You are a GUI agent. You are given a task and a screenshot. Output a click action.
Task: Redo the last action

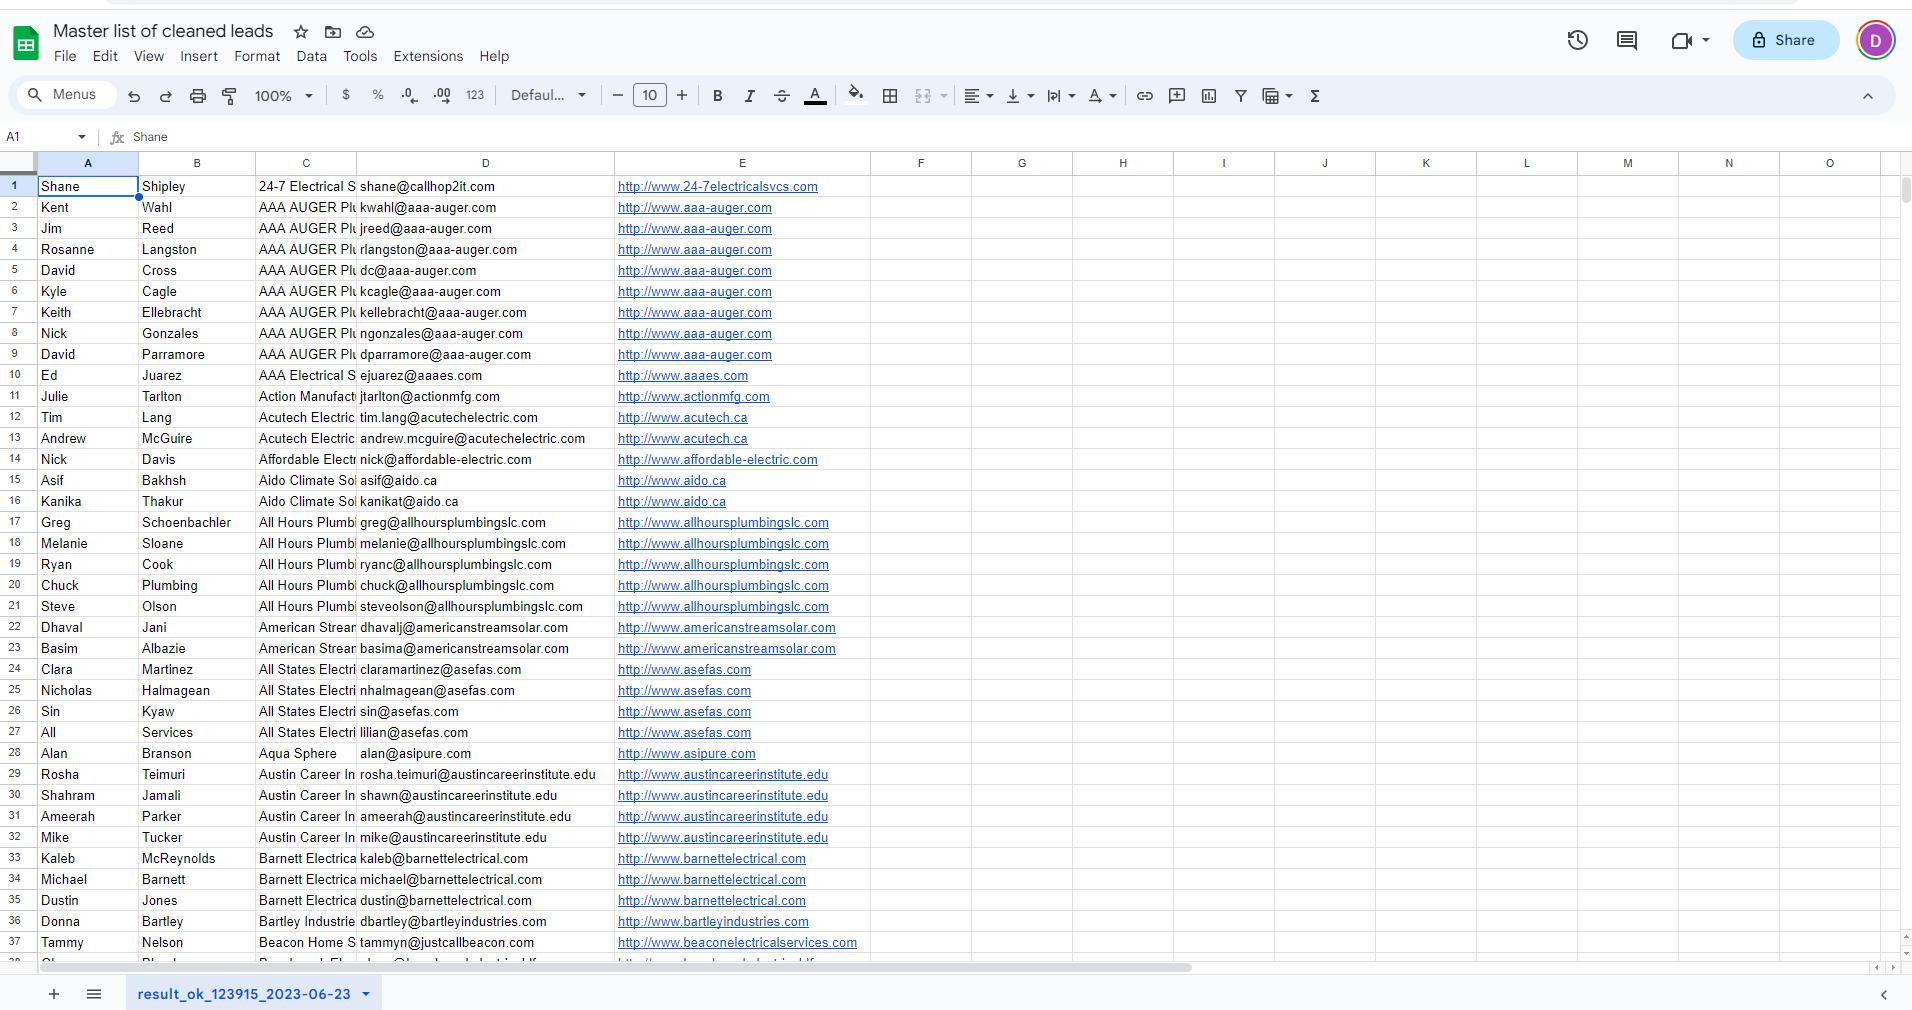click(166, 96)
